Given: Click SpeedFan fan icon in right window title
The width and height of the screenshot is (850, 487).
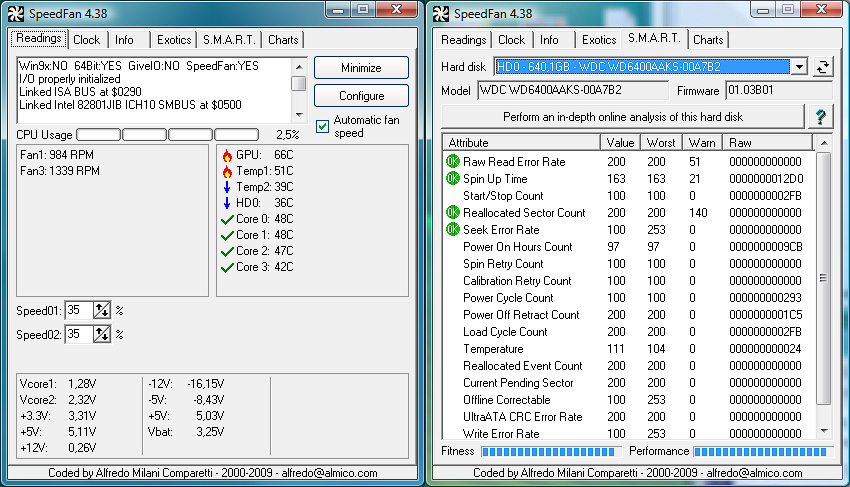Looking at the screenshot, I should (441, 14).
